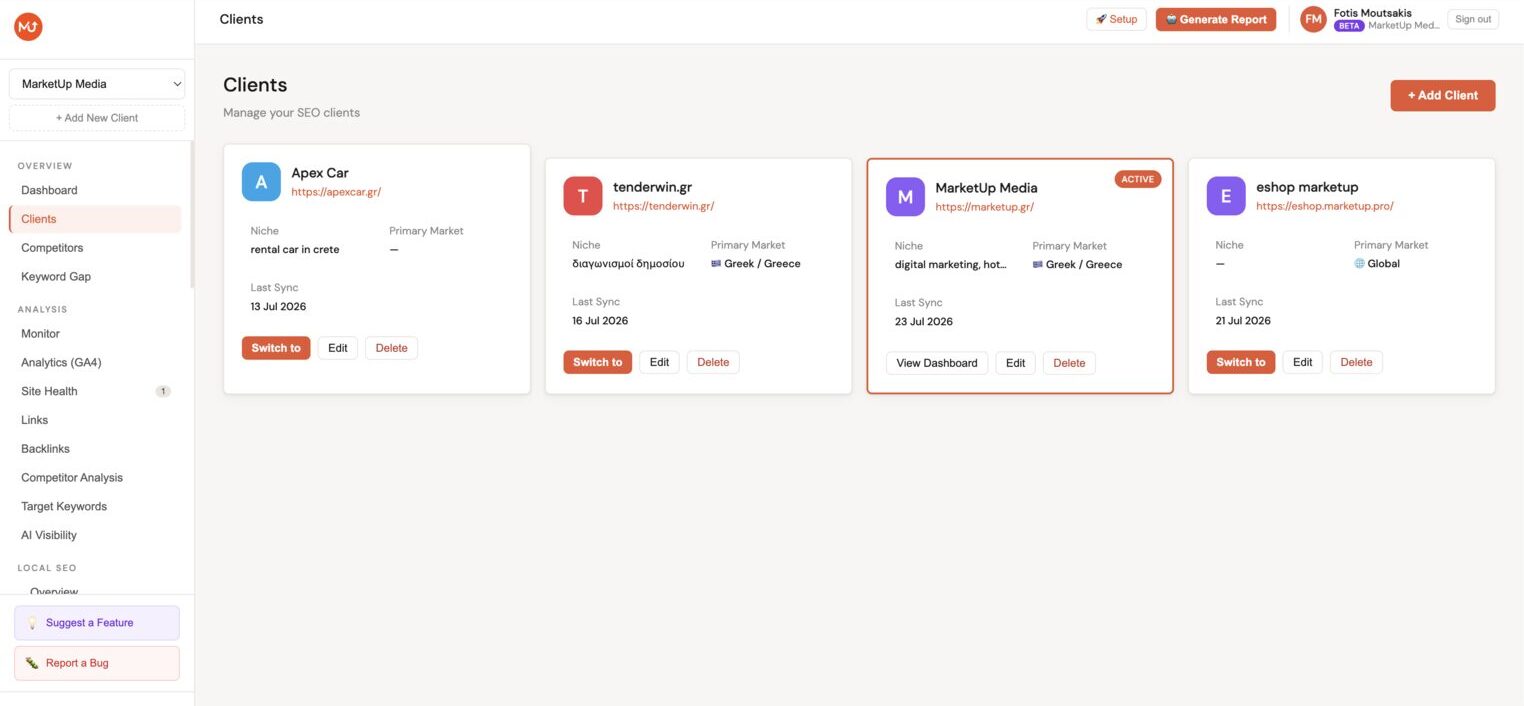The height and width of the screenshot is (706, 1524).
Task: Delete the tenderwin.gr client
Action: 713,362
